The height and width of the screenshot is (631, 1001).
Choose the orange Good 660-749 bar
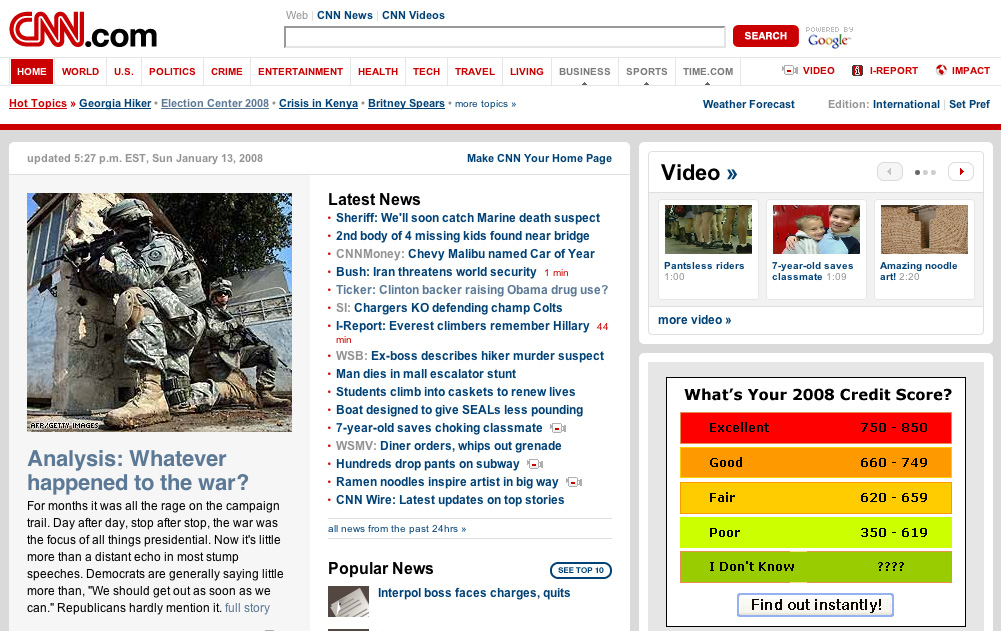click(x=815, y=462)
